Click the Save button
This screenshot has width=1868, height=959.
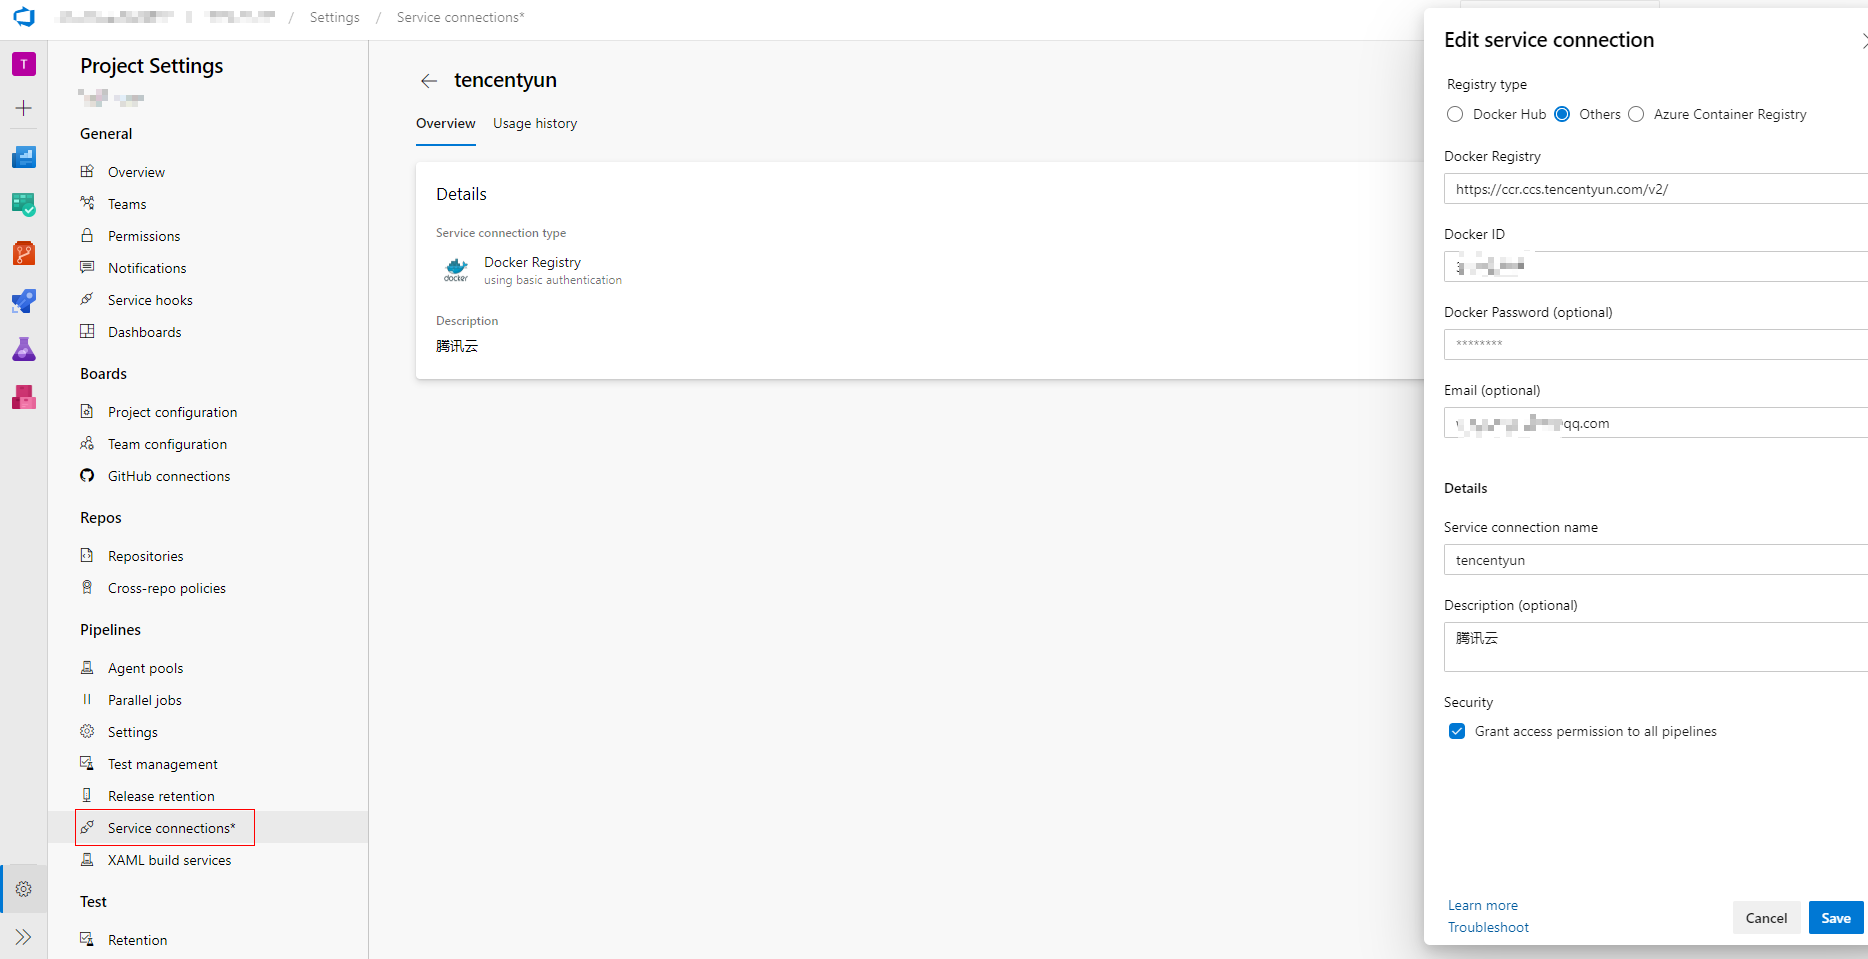(1835, 918)
